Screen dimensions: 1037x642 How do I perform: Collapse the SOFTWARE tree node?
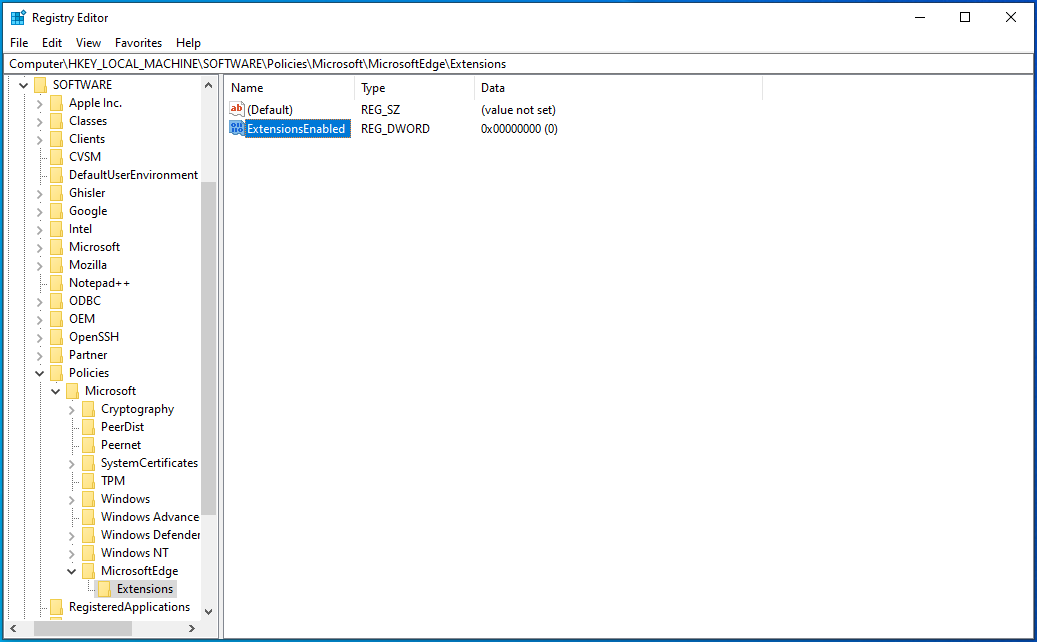point(23,84)
